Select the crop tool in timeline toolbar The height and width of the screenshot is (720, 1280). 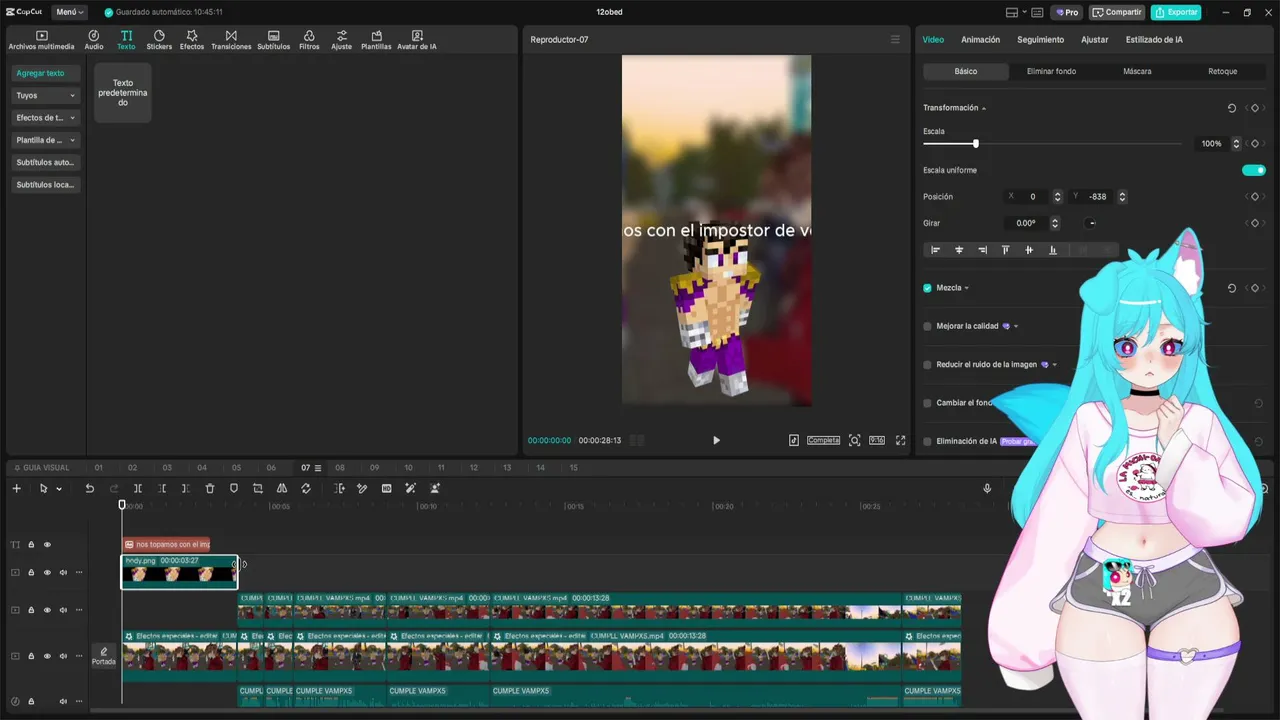pyautogui.click(x=258, y=488)
